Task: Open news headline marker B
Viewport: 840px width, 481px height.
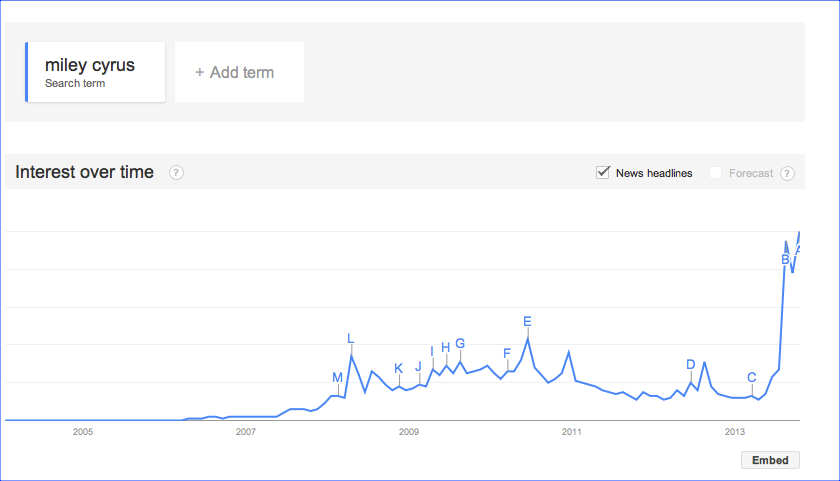Action: click(x=785, y=259)
